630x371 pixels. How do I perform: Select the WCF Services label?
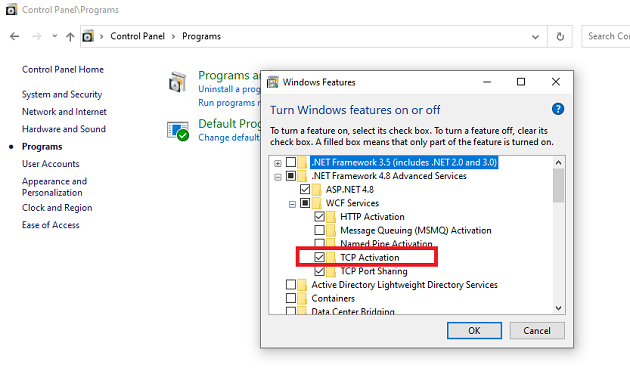tap(352, 203)
